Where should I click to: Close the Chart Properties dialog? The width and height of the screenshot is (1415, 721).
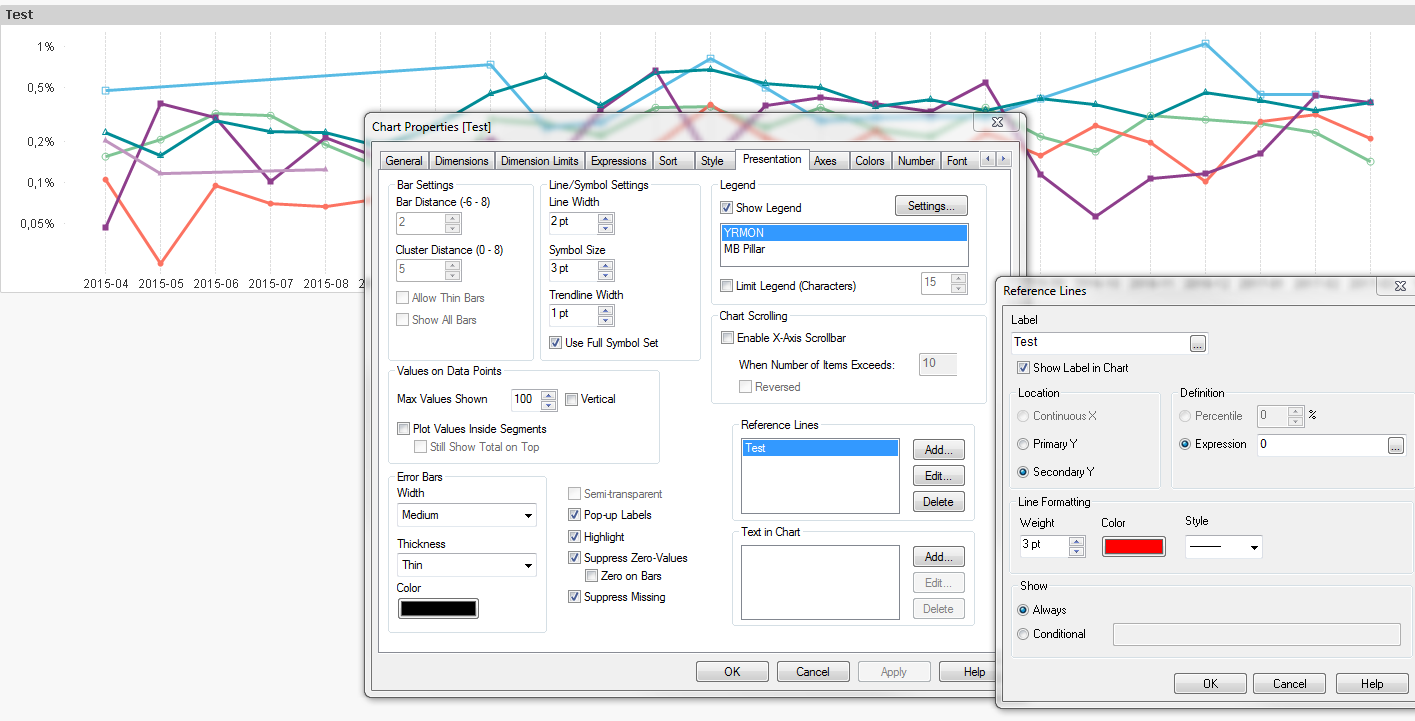click(997, 121)
